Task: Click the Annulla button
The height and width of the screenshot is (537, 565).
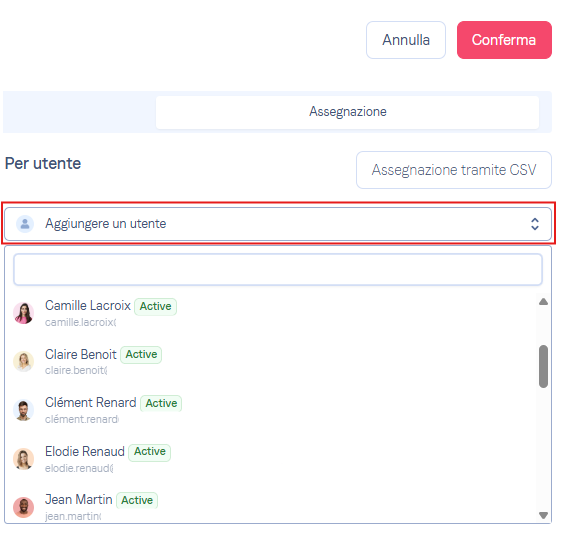Action: (x=406, y=40)
